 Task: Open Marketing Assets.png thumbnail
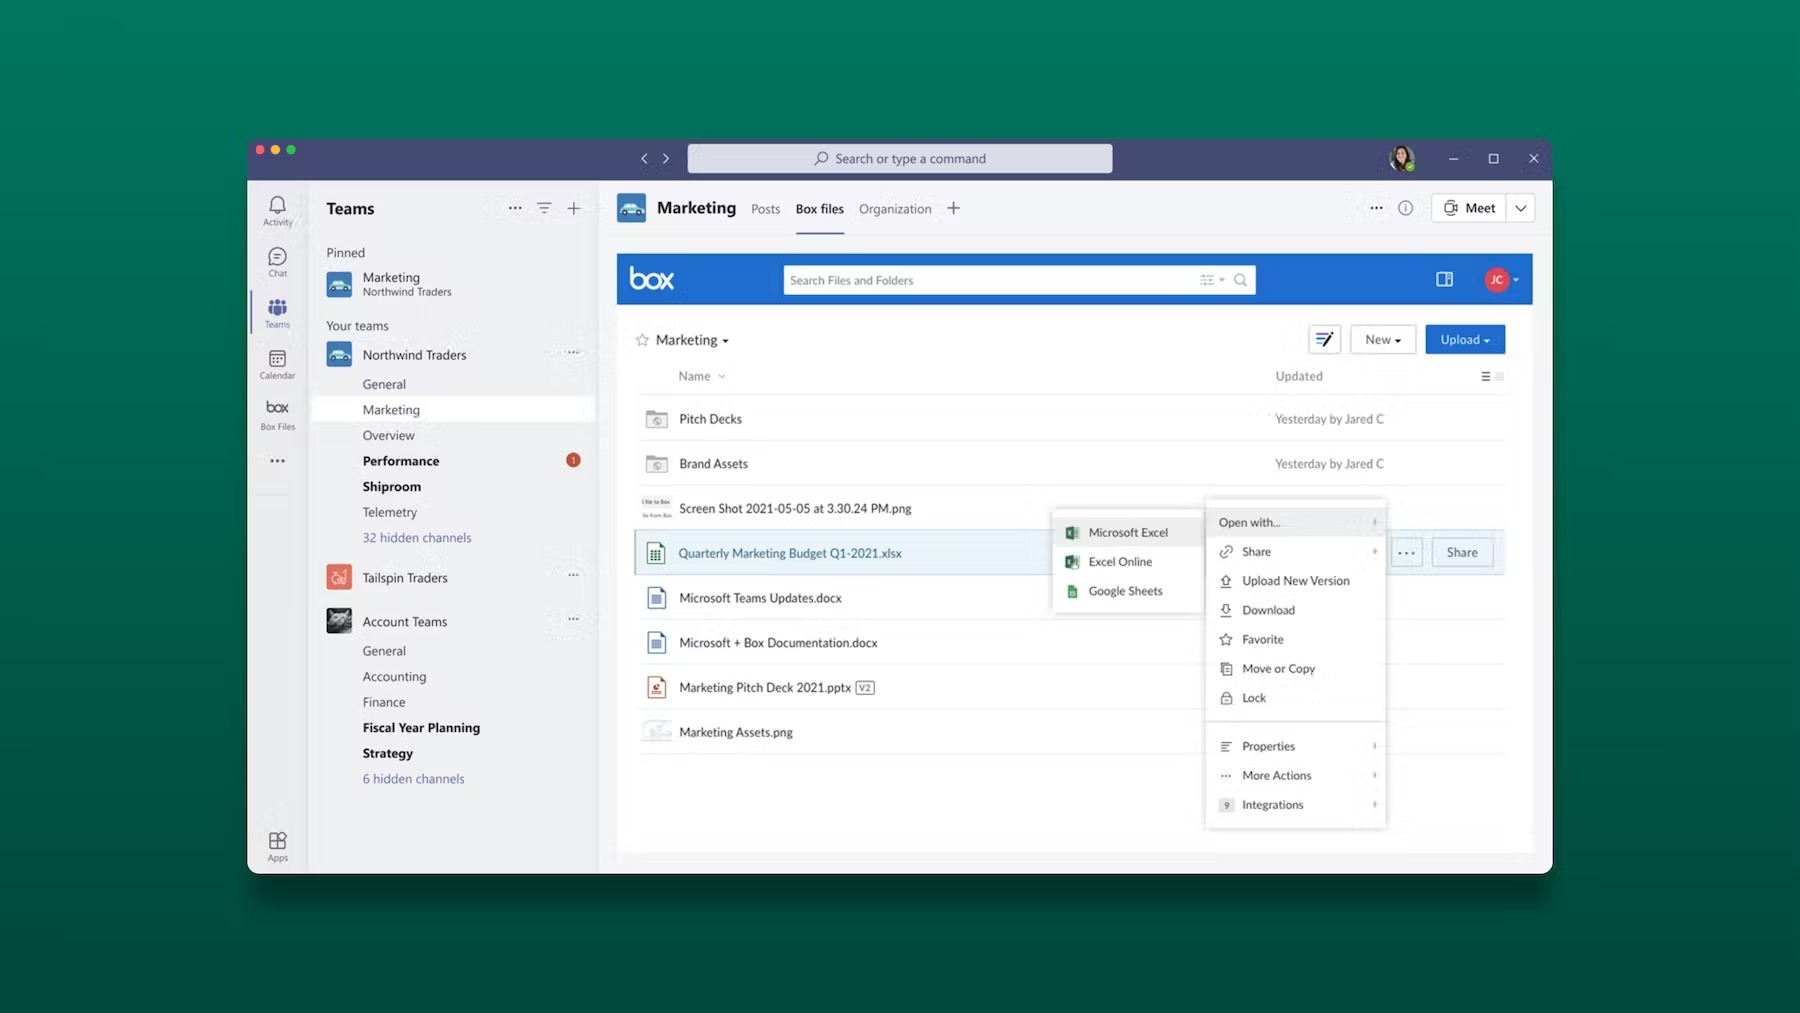pyautogui.click(x=656, y=732)
